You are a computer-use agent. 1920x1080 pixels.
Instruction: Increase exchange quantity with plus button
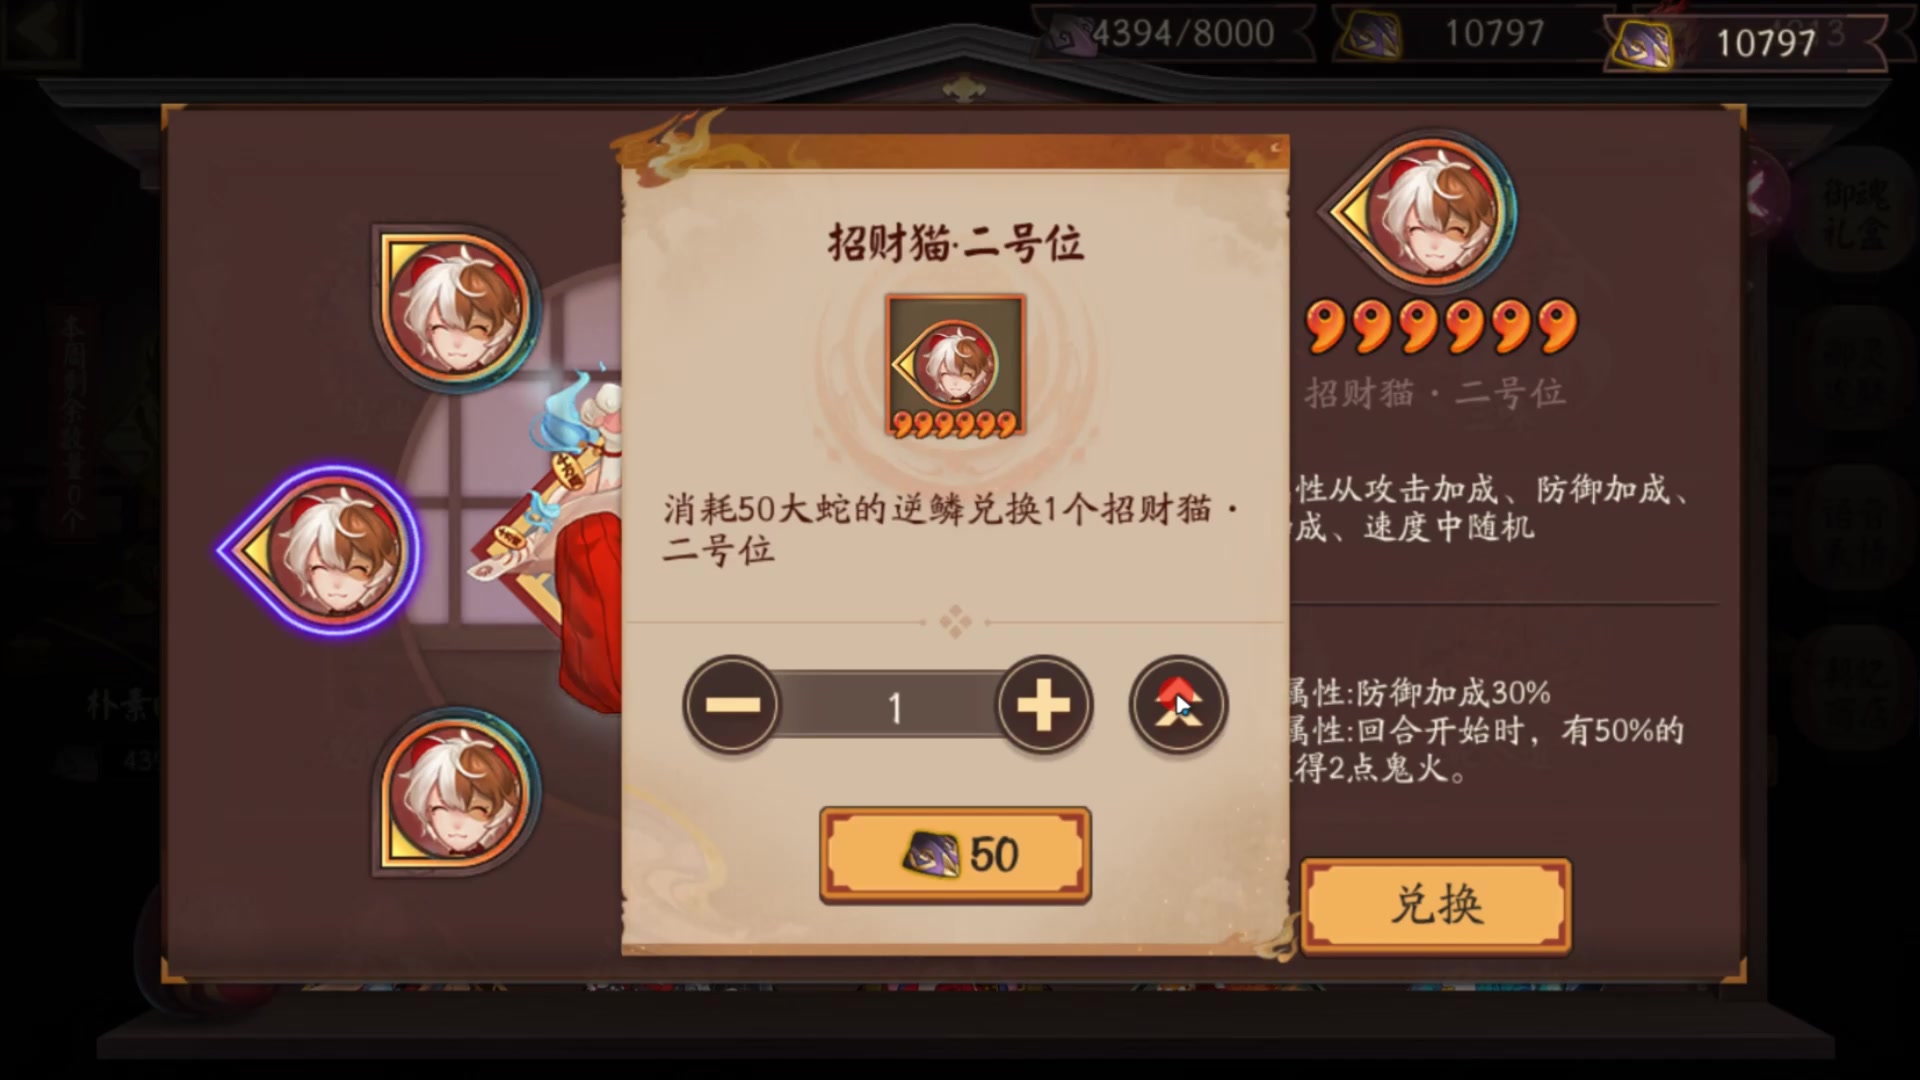pos(1044,705)
